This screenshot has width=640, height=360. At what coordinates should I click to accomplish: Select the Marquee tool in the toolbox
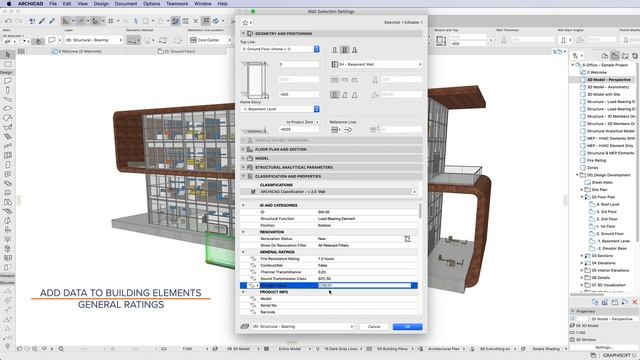(7, 64)
